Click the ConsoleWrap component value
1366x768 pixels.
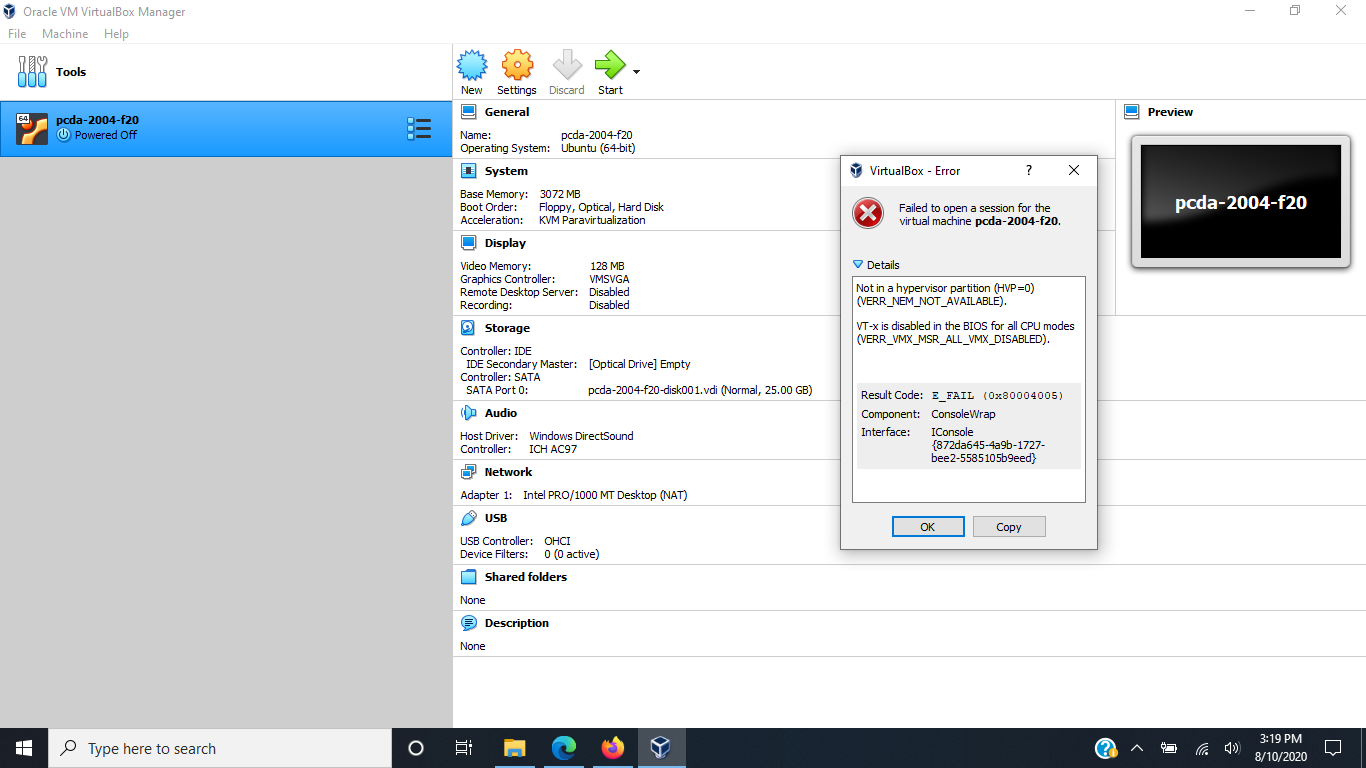coord(963,414)
